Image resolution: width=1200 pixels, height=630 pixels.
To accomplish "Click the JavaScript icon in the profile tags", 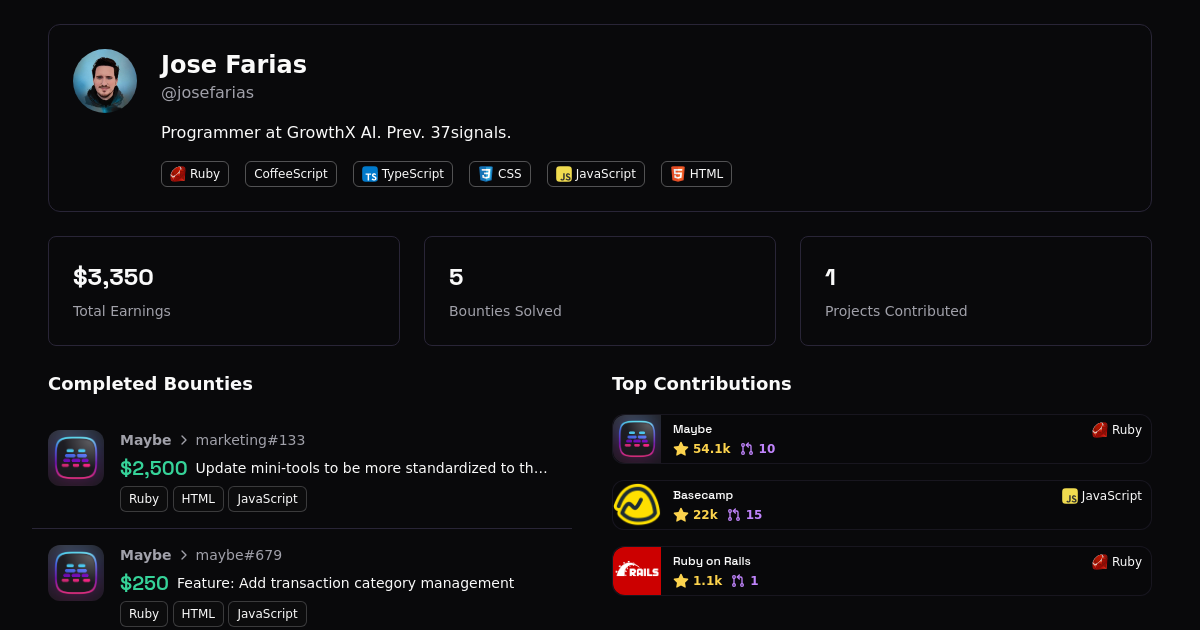I will coord(564,174).
